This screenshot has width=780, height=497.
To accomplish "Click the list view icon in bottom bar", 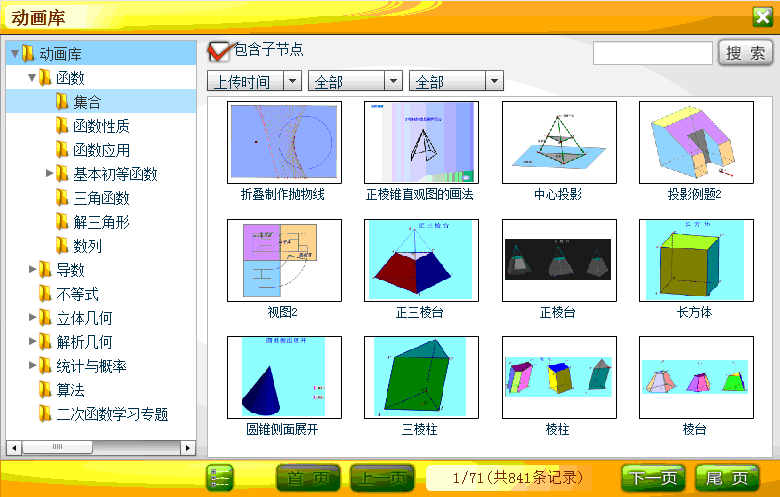I will [219, 478].
